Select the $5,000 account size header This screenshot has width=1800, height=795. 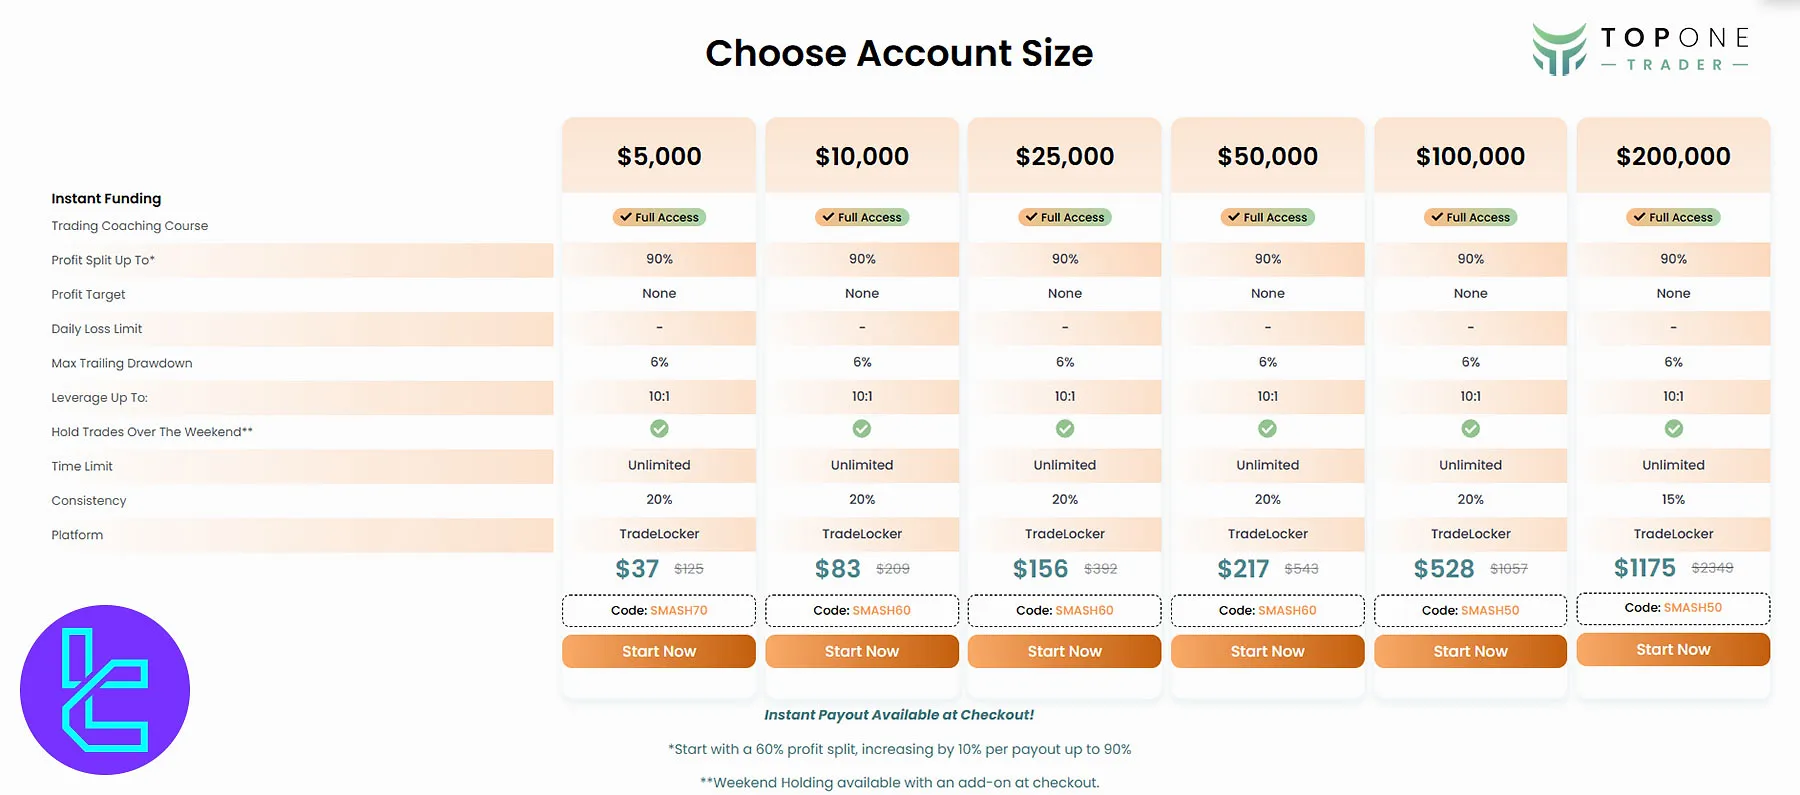659,156
